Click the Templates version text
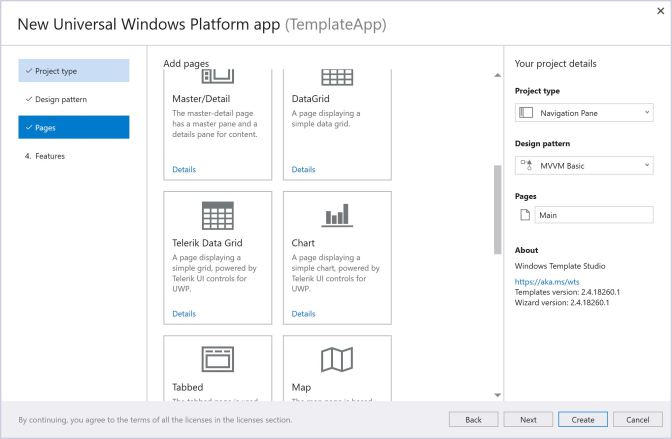 567,292
